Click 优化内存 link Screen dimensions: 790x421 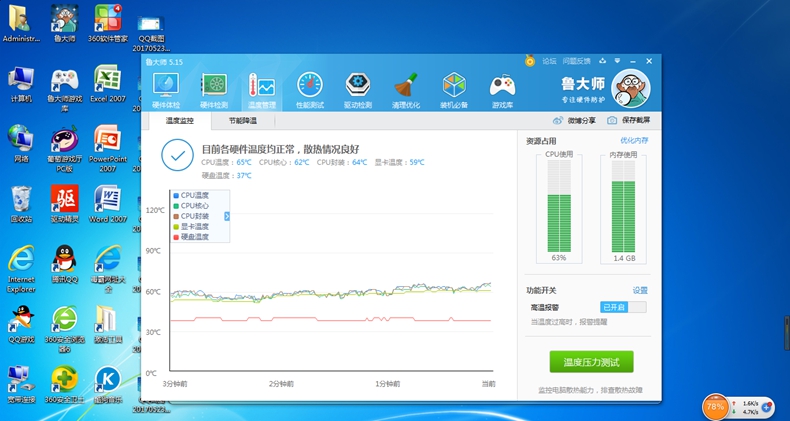634,141
